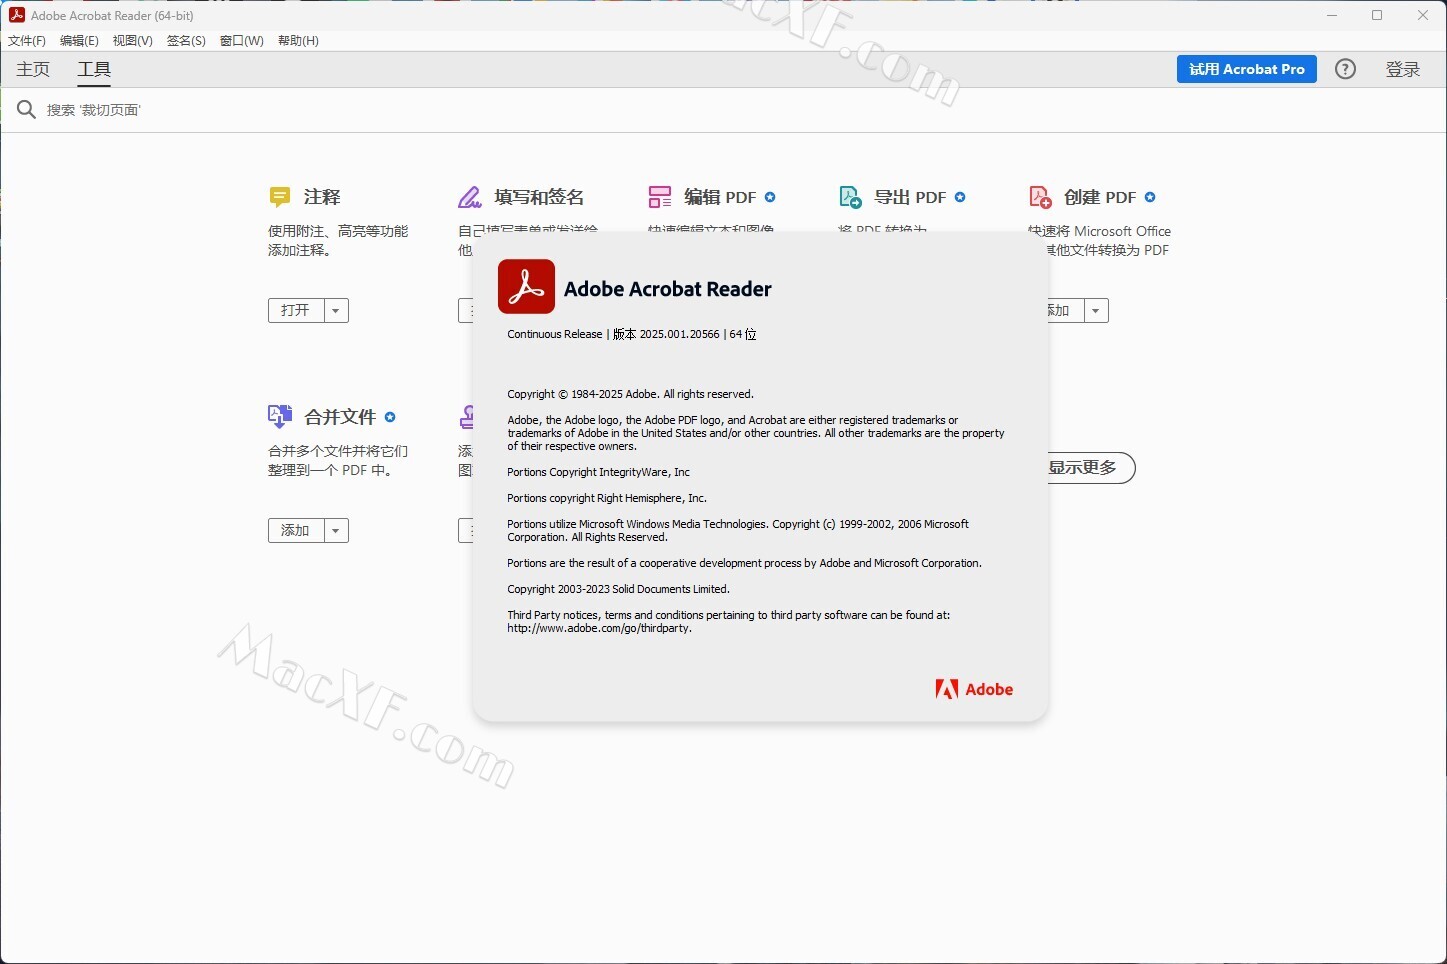Click the version 2025.001.20566 text

point(666,334)
